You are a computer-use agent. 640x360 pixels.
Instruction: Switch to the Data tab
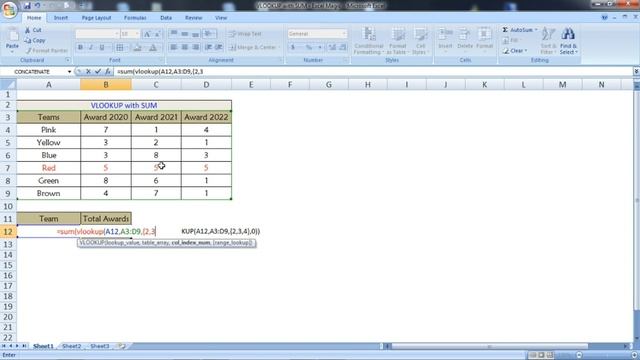pyautogui.click(x=166, y=18)
